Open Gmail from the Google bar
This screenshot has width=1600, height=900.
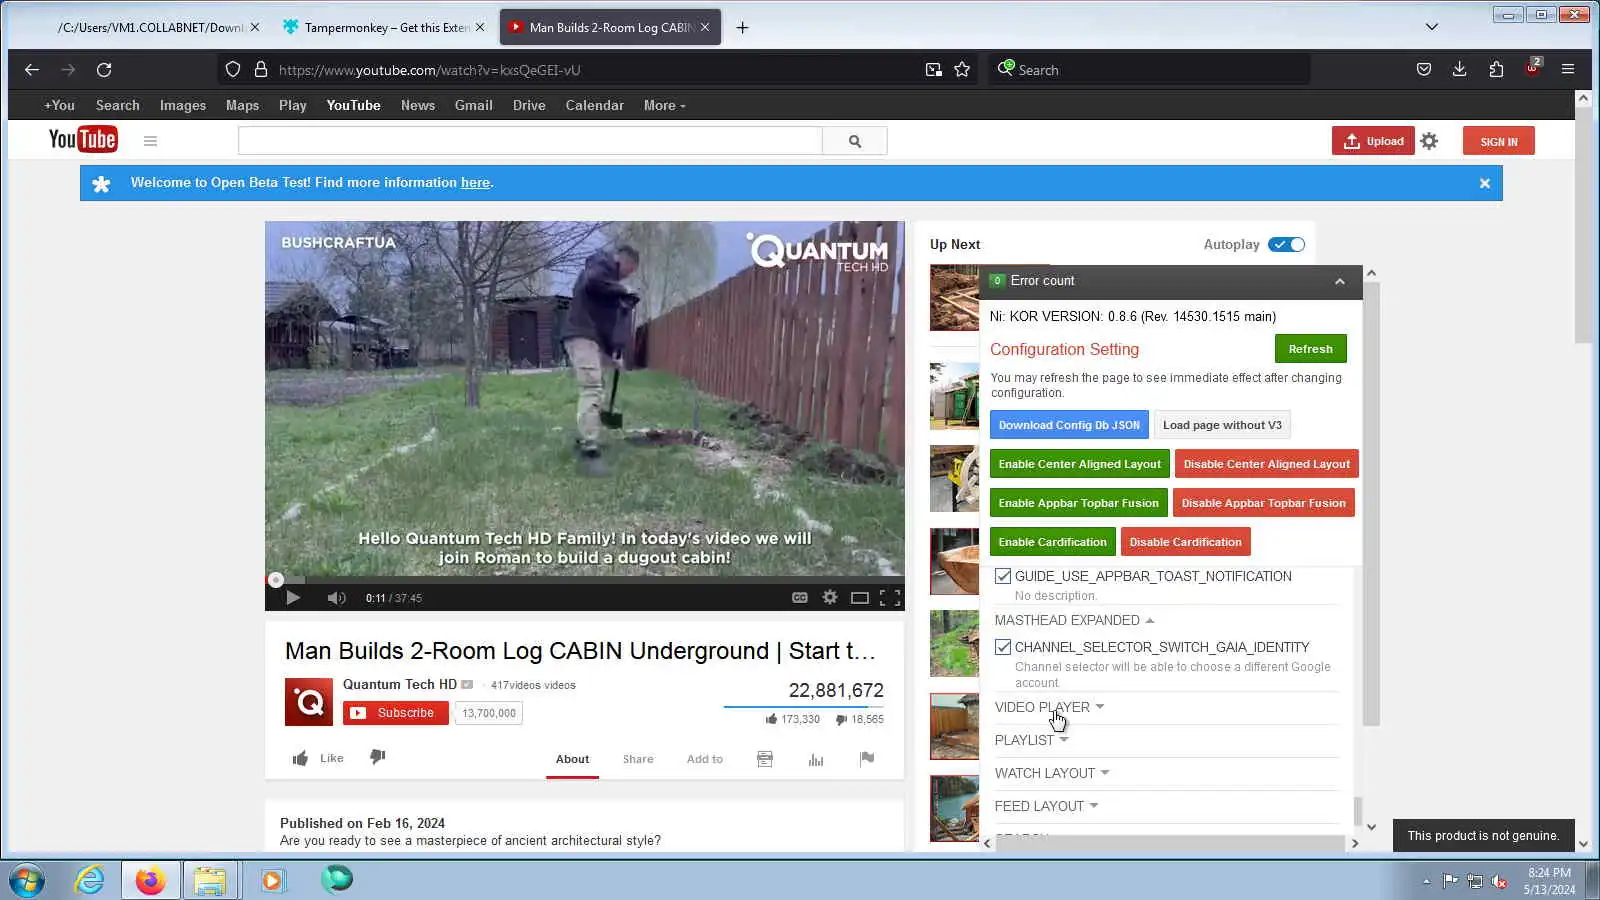click(x=474, y=106)
